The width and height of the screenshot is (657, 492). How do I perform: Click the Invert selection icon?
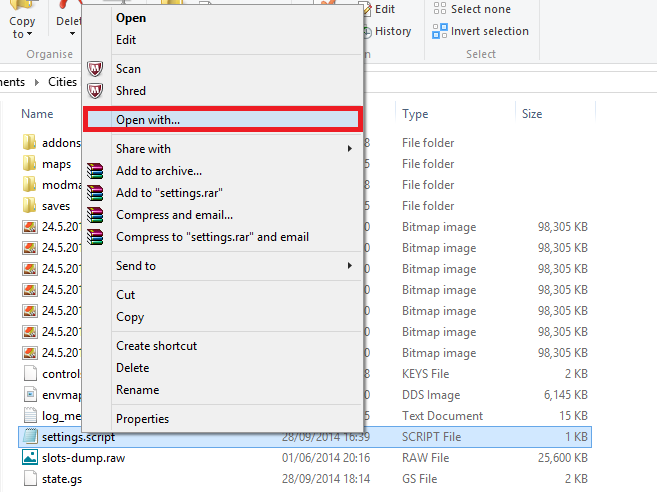click(x=439, y=31)
